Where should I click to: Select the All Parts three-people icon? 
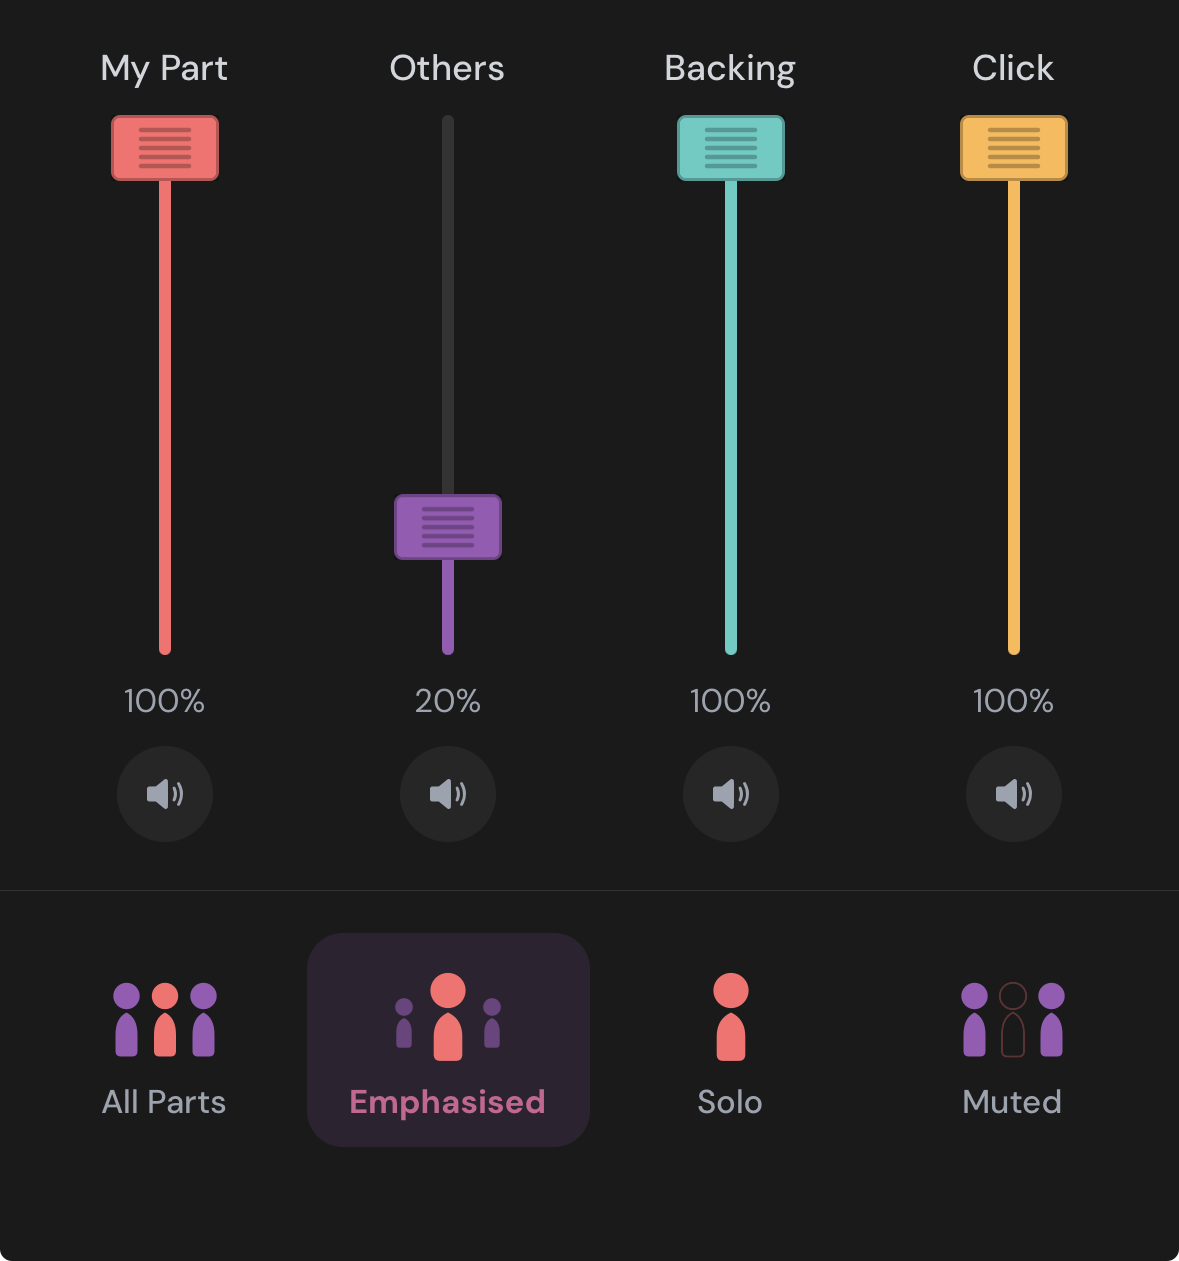[165, 1019]
